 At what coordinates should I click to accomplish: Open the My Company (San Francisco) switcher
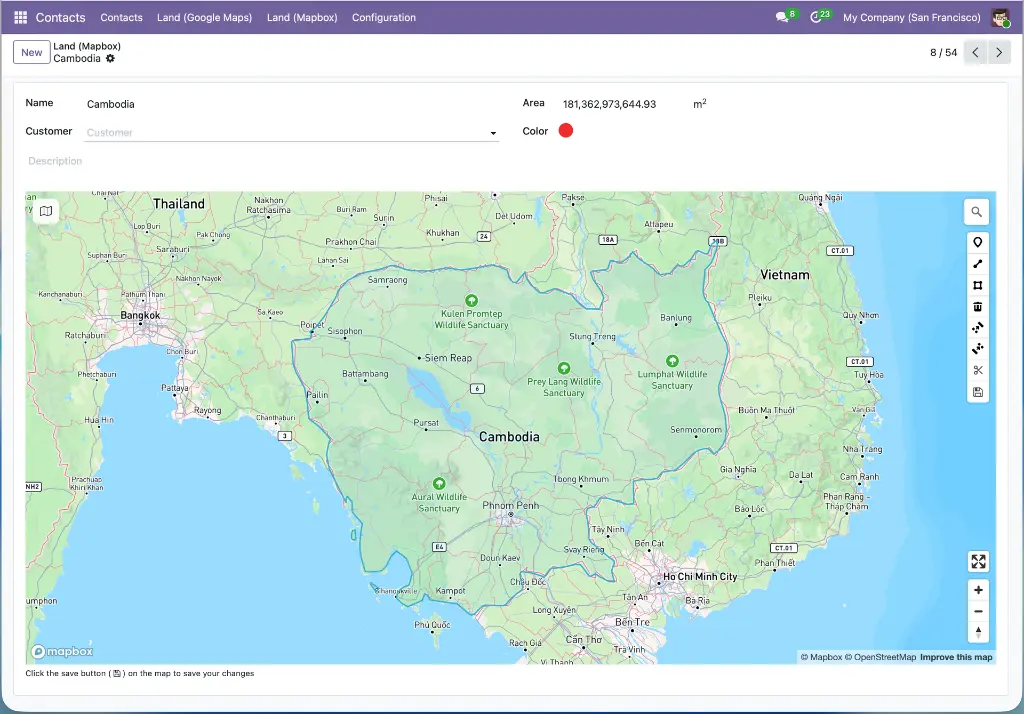pos(912,18)
